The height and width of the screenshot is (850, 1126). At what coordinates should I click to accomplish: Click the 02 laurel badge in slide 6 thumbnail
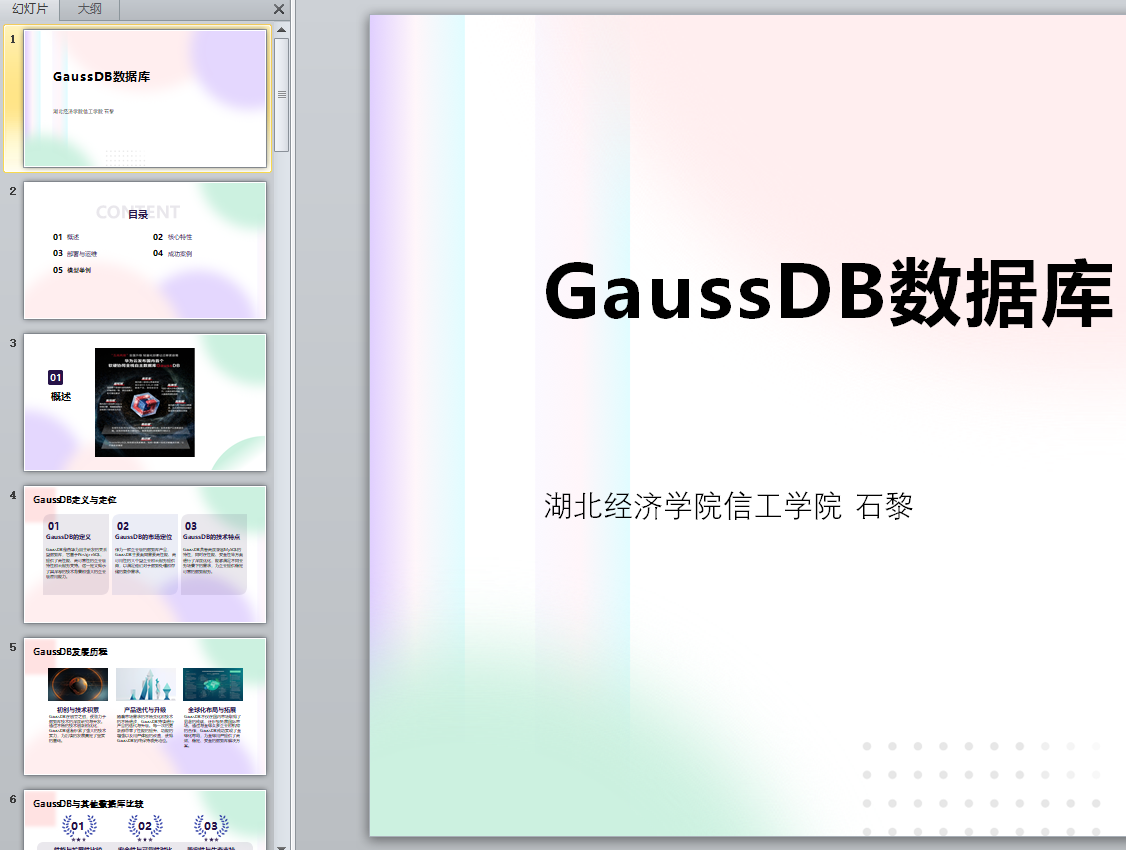point(145,826)
